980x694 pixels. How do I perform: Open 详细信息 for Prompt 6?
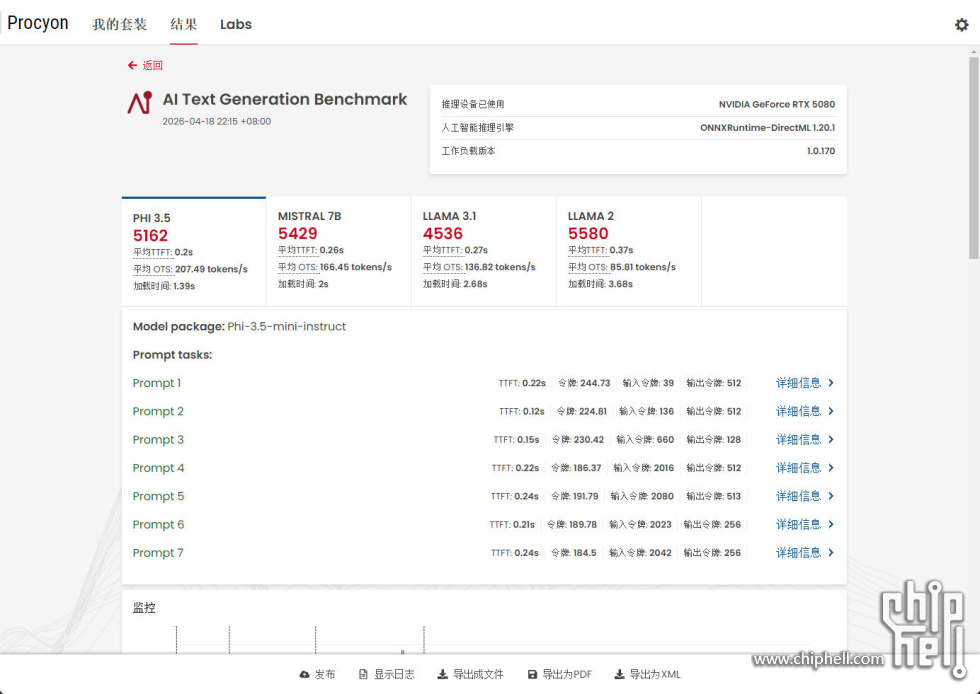click(798, 524)
